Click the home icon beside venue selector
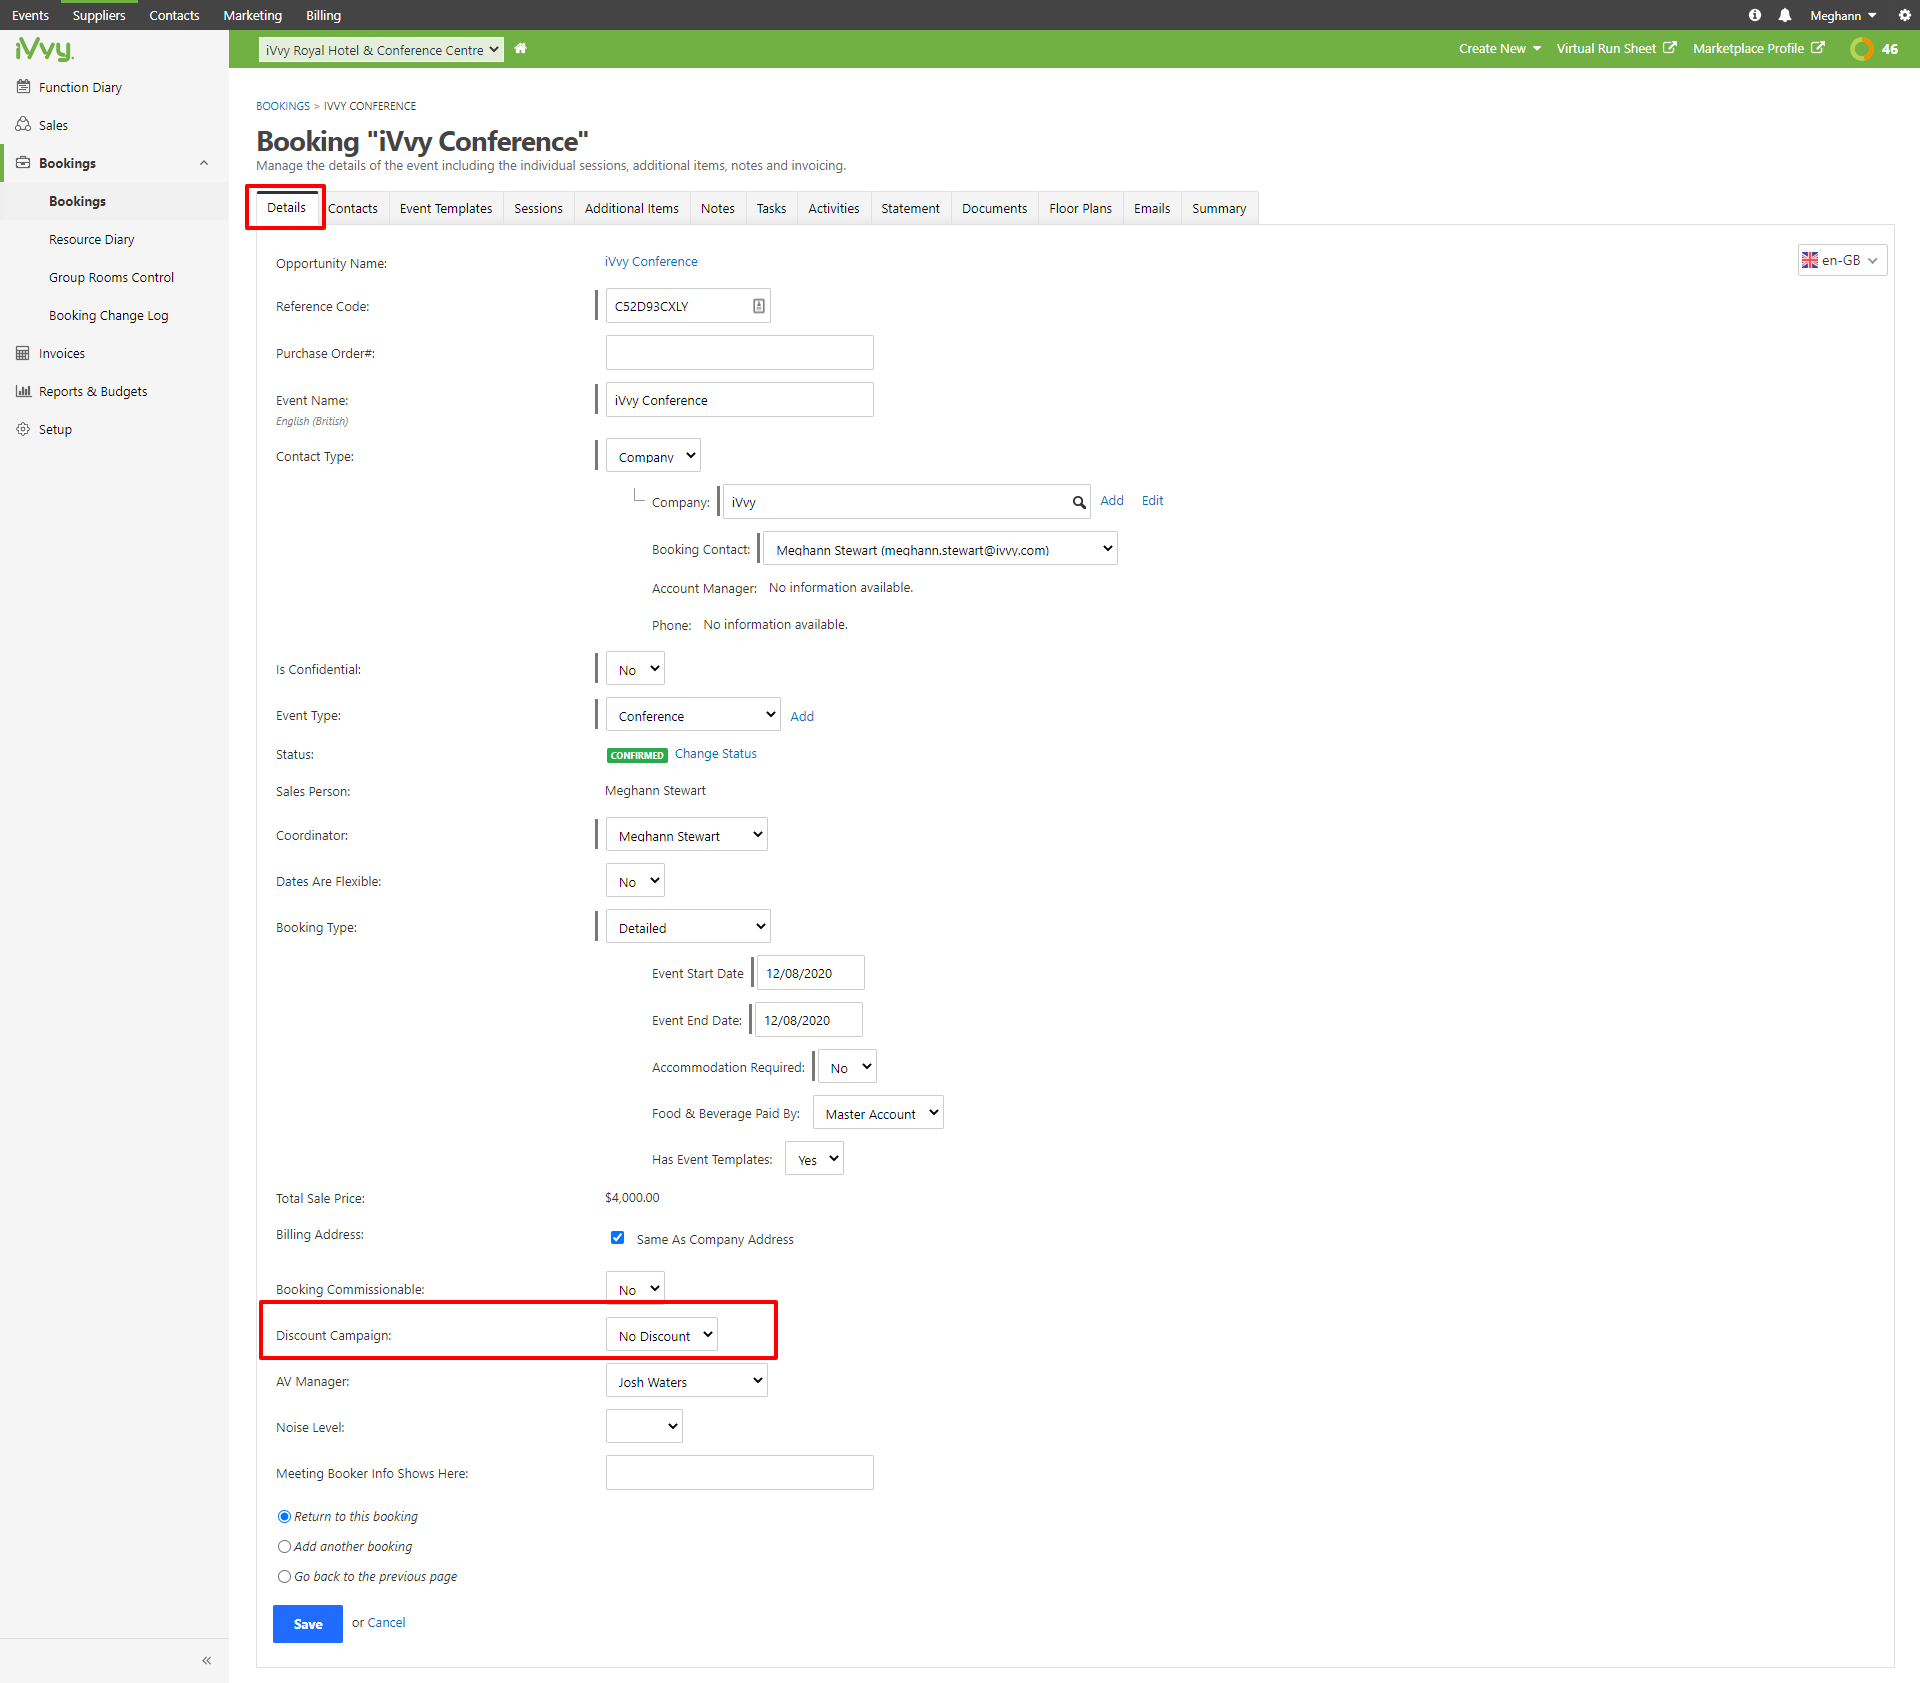 coord(520,48)
